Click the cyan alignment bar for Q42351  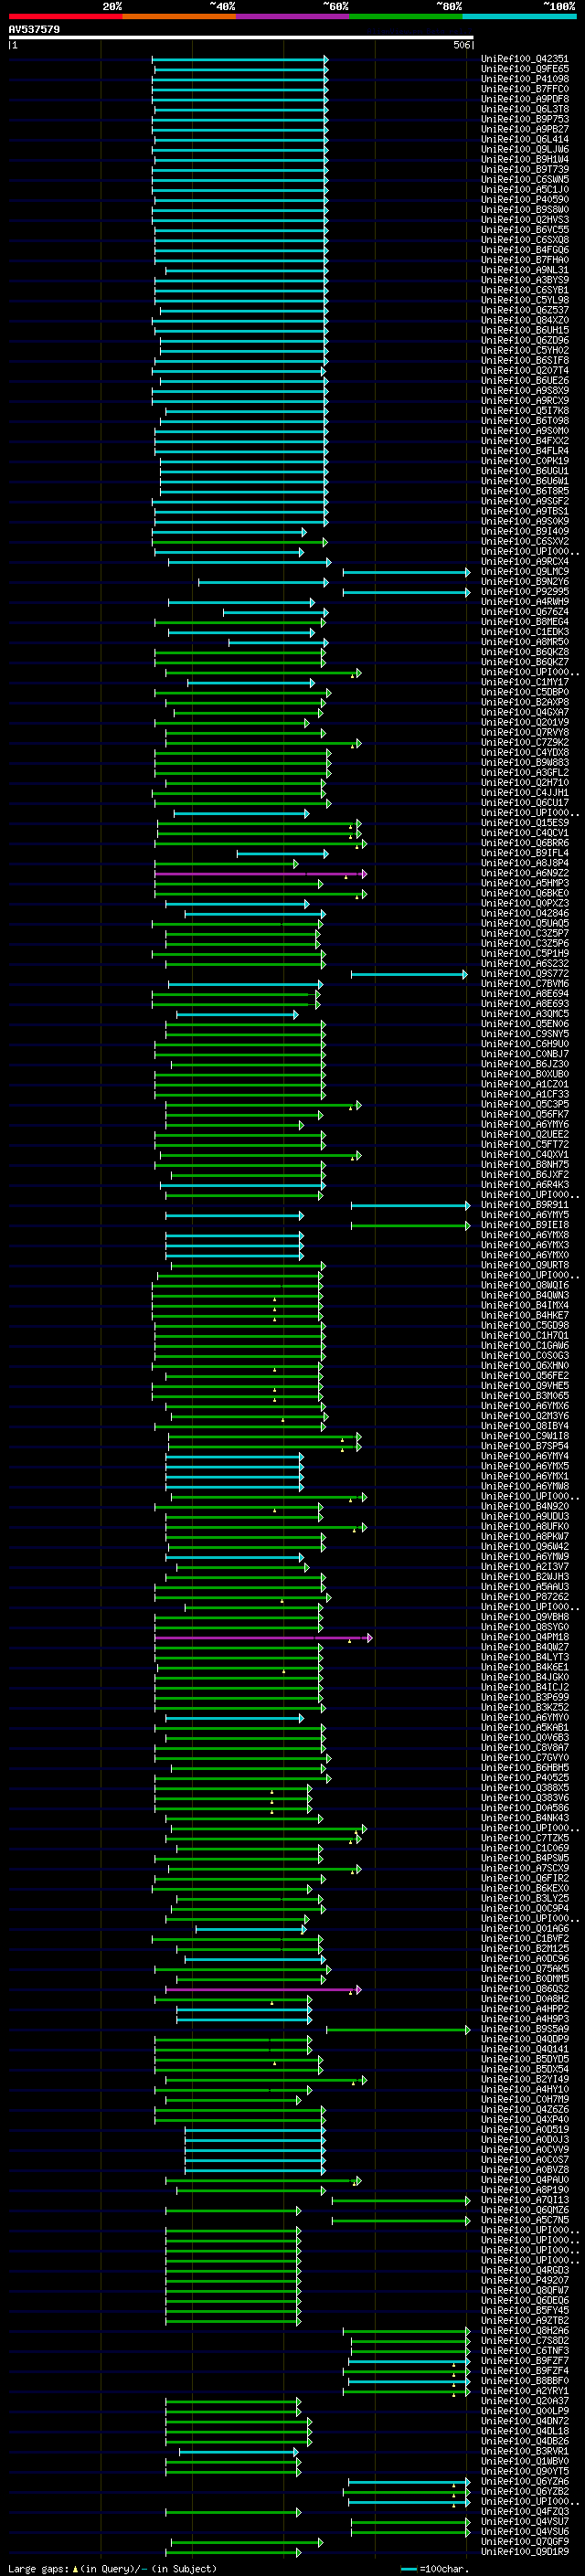pyautogui.click(x=240, y=60)
